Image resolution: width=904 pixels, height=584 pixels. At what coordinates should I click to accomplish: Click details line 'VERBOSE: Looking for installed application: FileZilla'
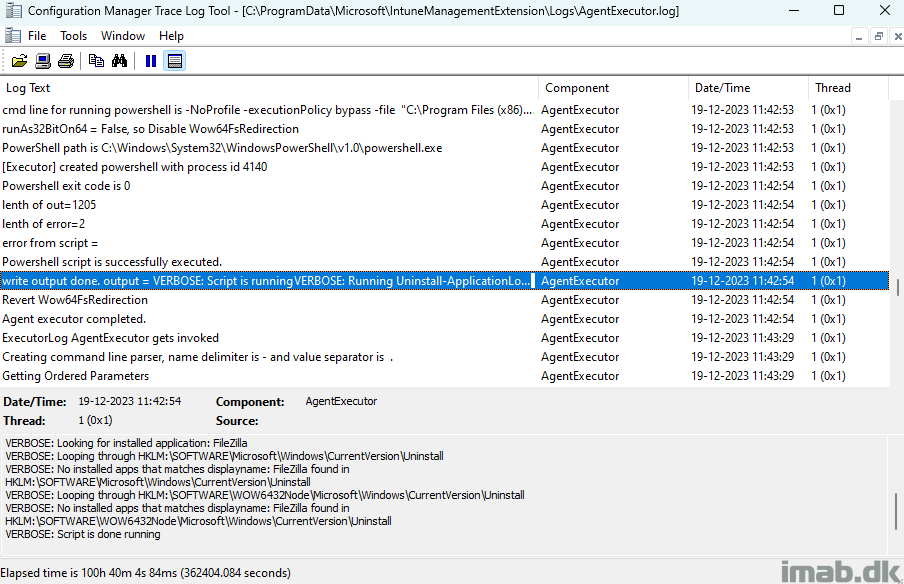coord(126,443)
